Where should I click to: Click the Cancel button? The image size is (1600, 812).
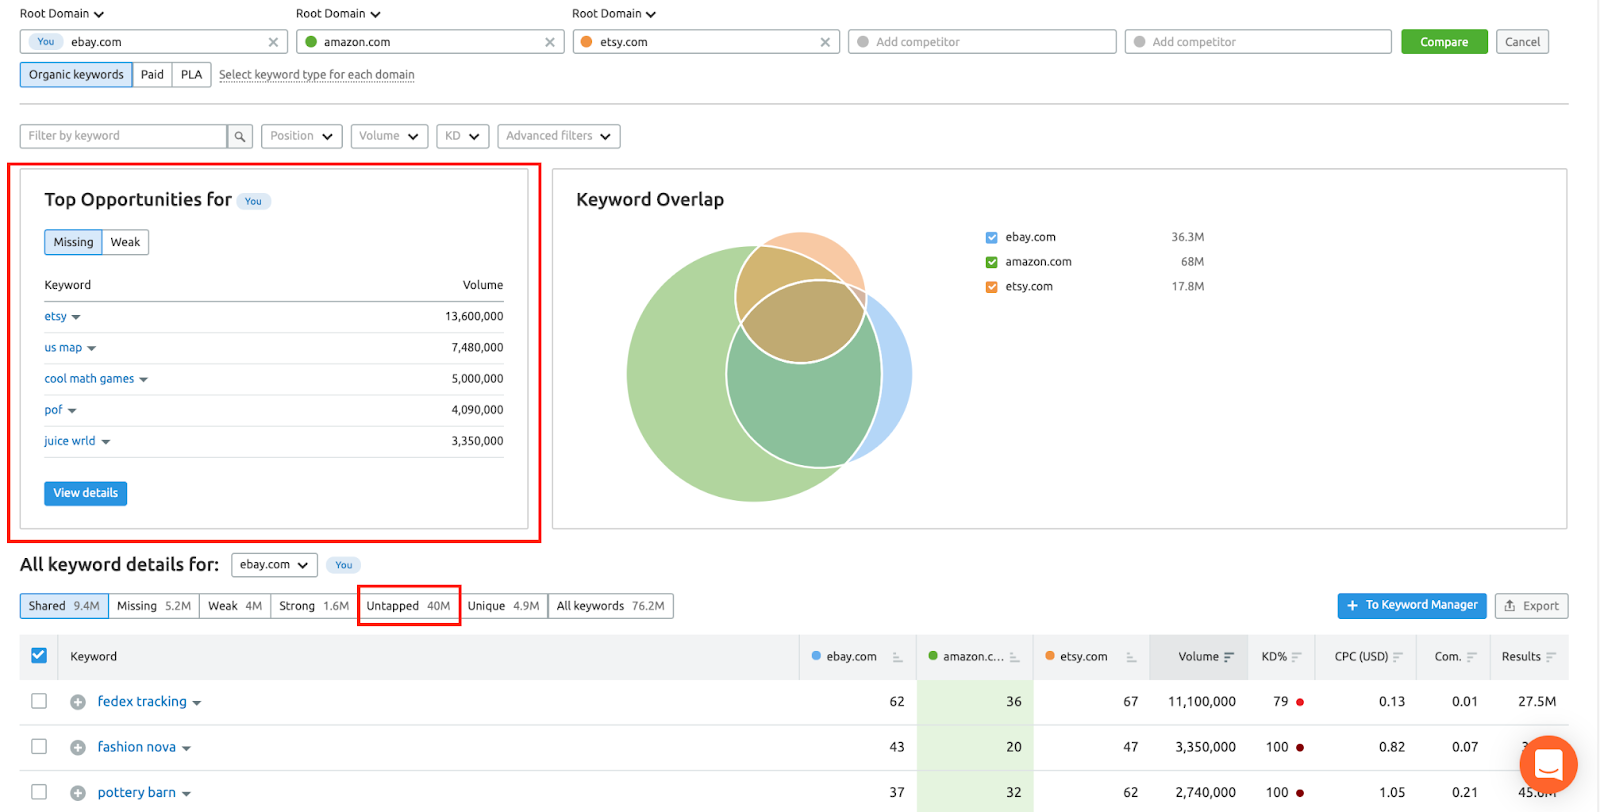point(1522,42)
